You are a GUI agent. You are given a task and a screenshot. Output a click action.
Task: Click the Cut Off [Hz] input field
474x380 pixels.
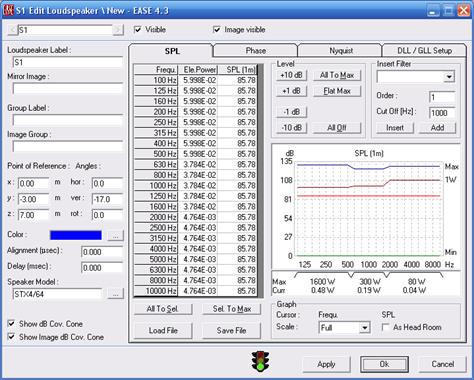tap(442, 113)
